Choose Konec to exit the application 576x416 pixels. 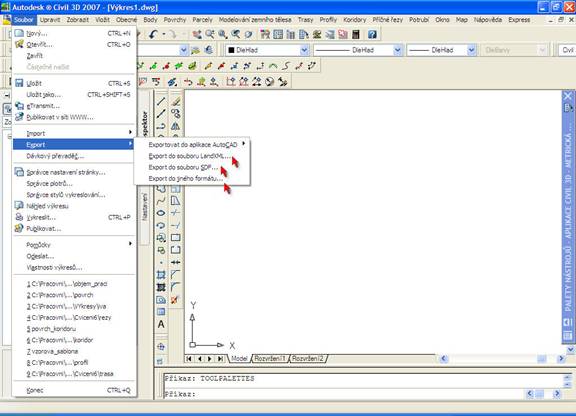tap(74, 390)
